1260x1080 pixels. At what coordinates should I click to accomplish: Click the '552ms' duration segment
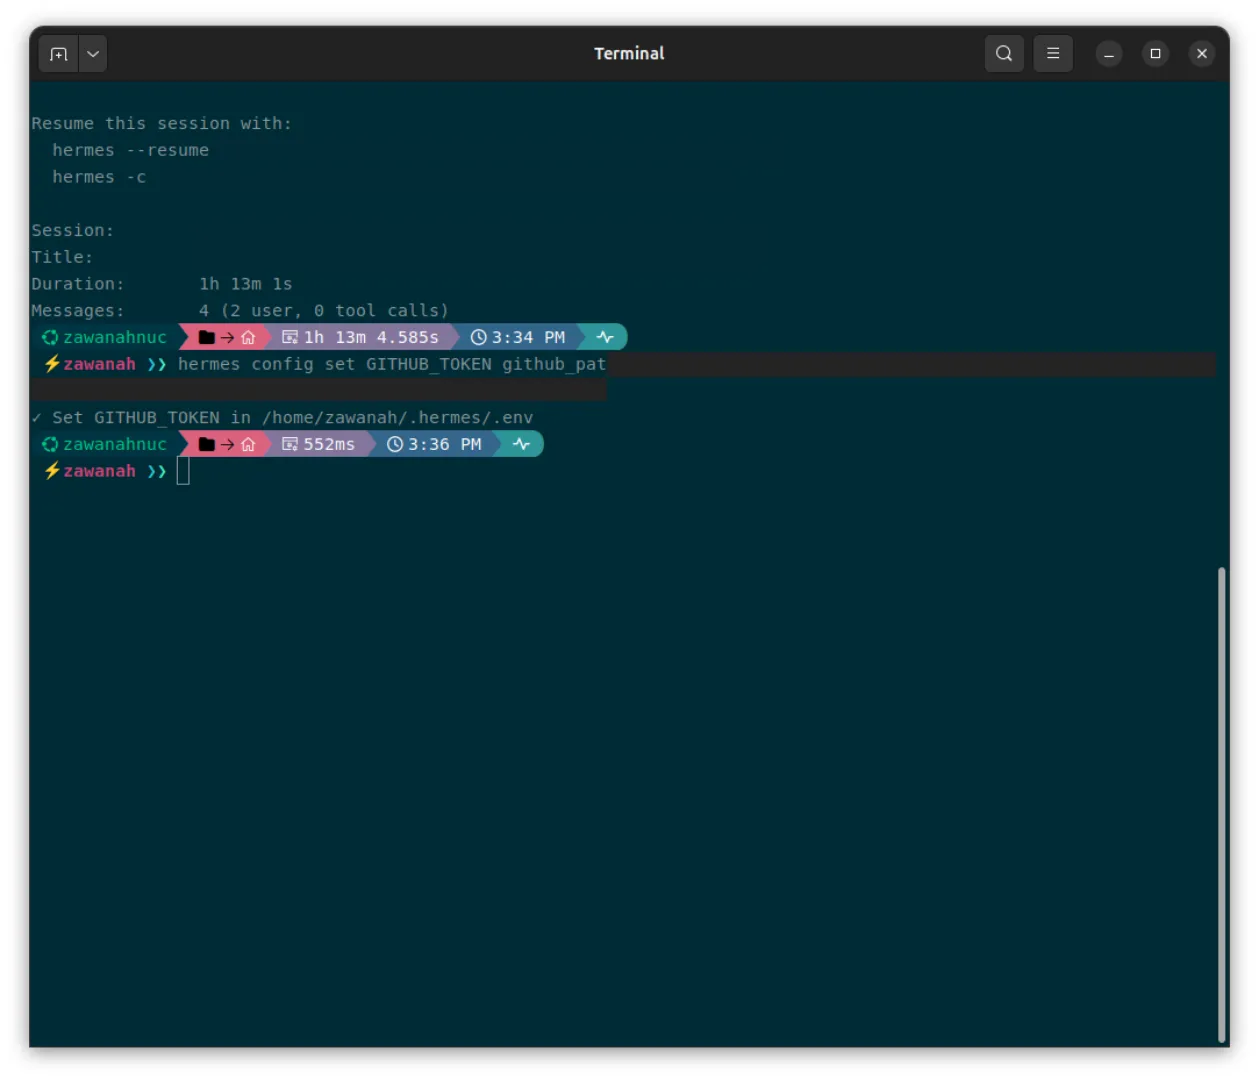click(329, 445)
